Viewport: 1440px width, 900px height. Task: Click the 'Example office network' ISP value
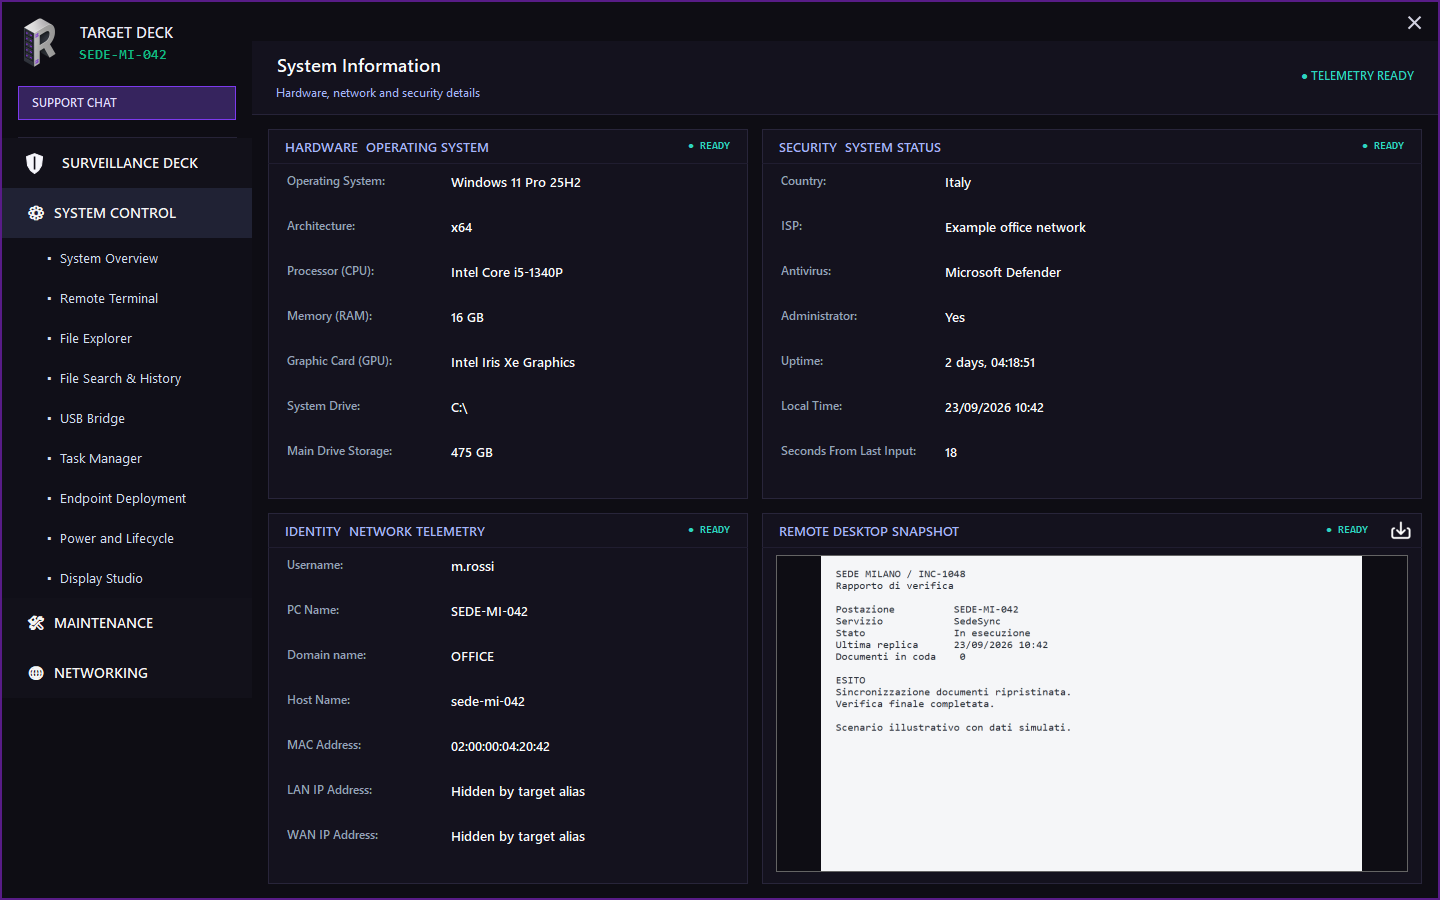[x=1015, y=227]
